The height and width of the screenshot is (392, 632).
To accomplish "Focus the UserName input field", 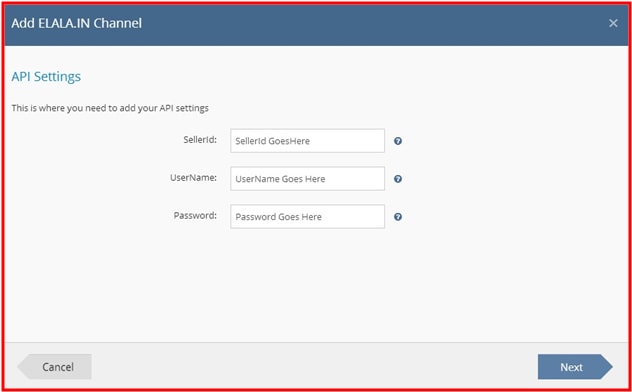I will tap(308, 178).
